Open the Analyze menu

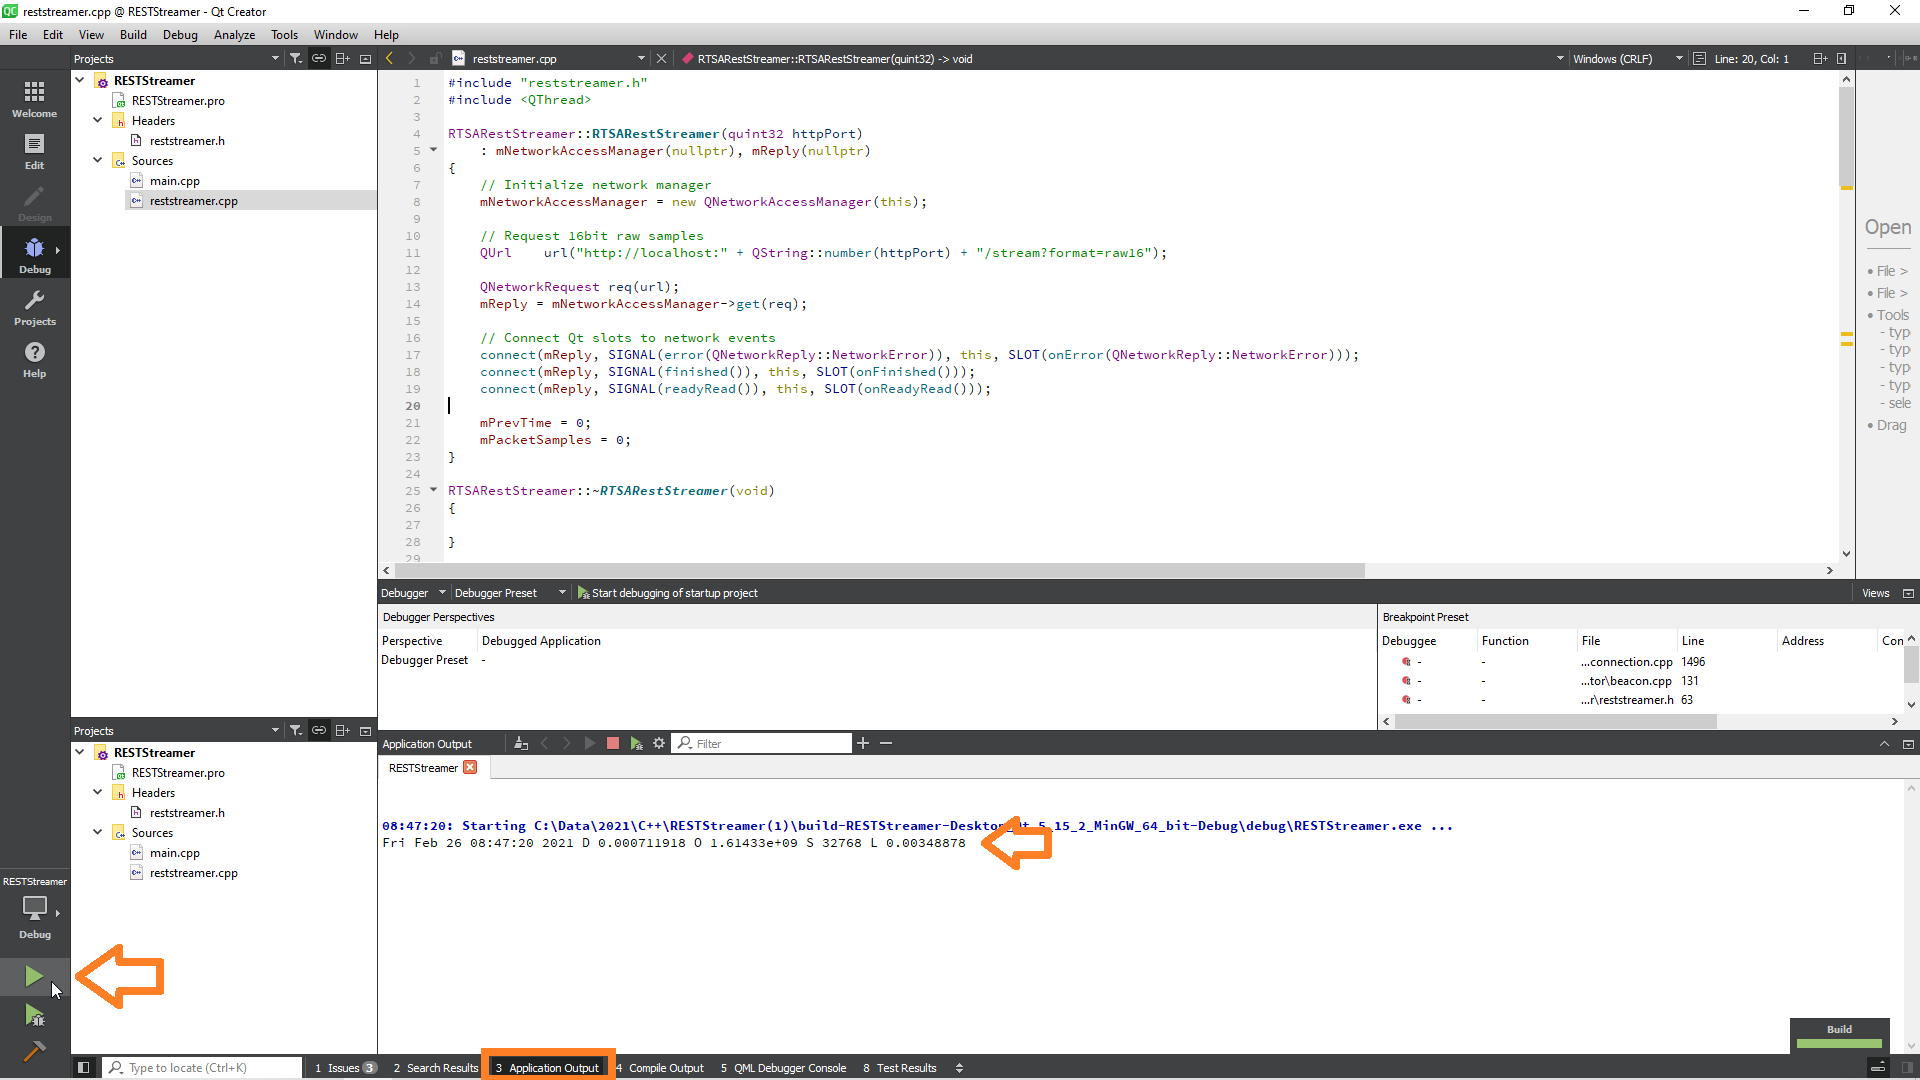tap(234, 34)
